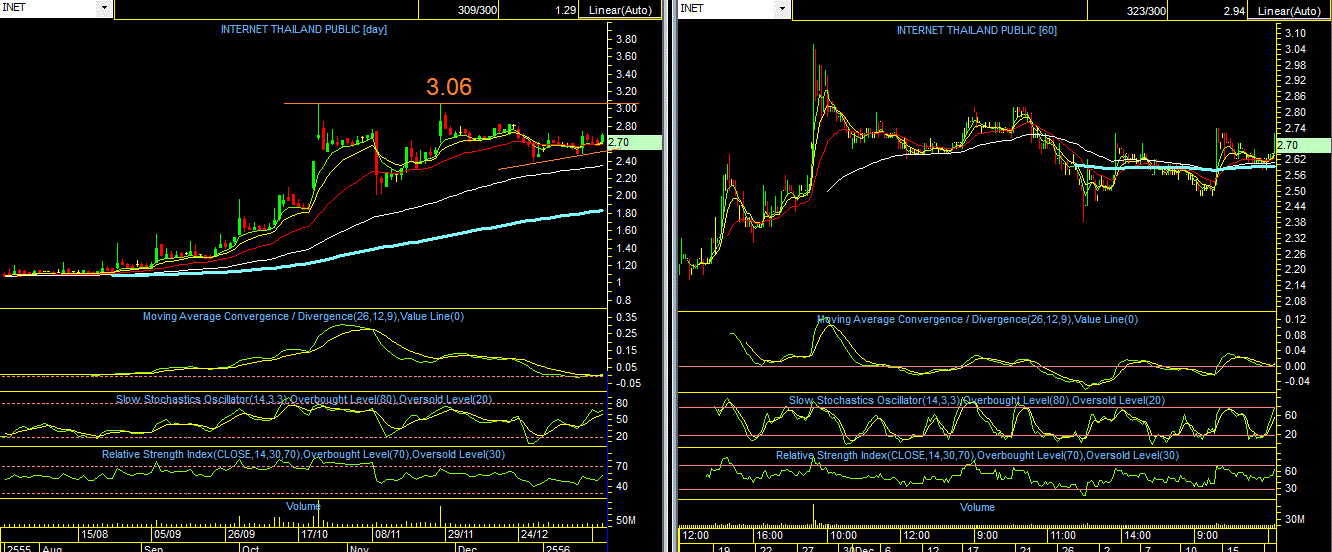This screenshot has height=552, width=1332.
Task: Click the 323/300 bar count in the 60-minute chart
Action: point(1145,10)
